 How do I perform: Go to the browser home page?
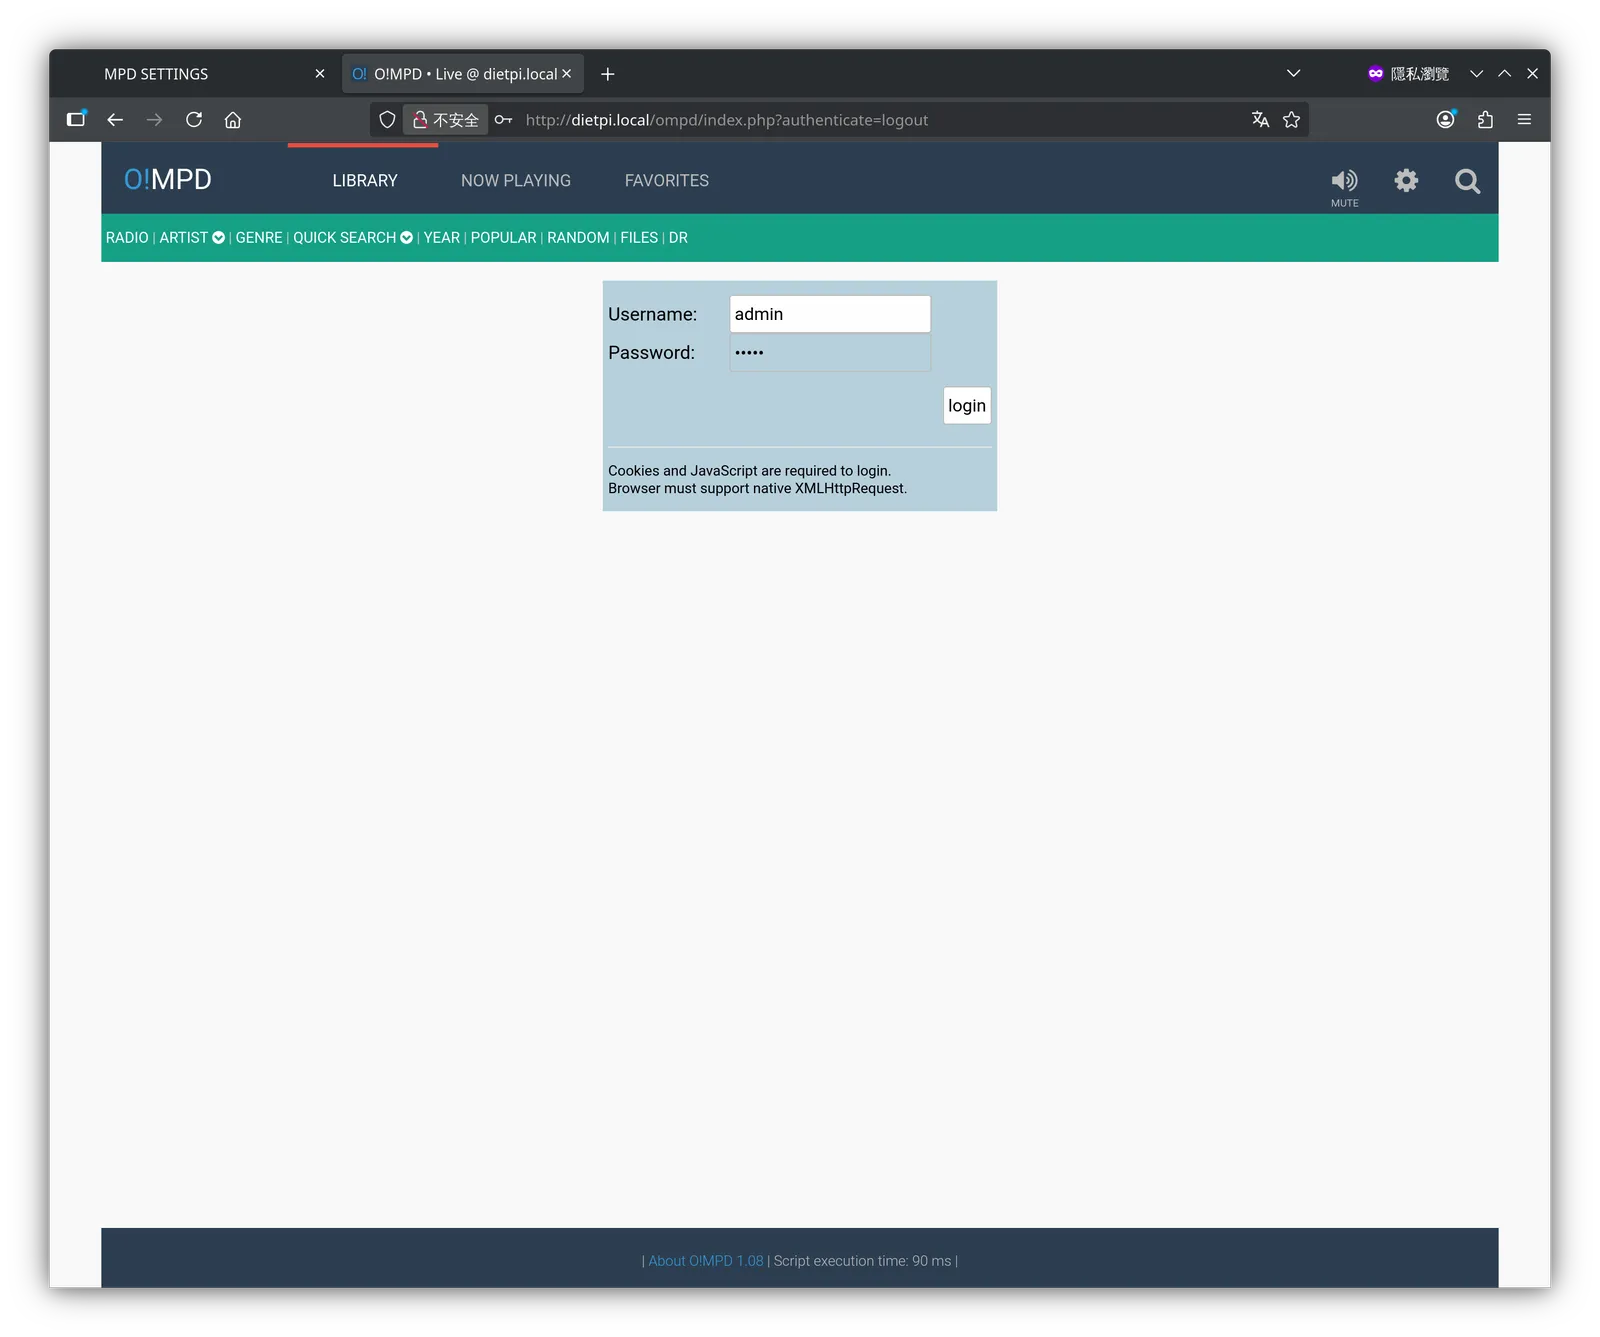233,120
